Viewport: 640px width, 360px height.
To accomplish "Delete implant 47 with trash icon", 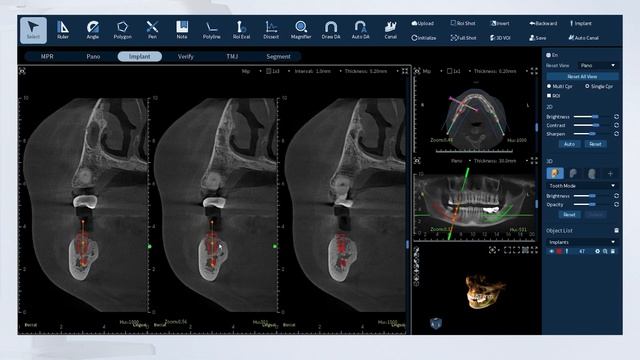I will click(613, 251).
